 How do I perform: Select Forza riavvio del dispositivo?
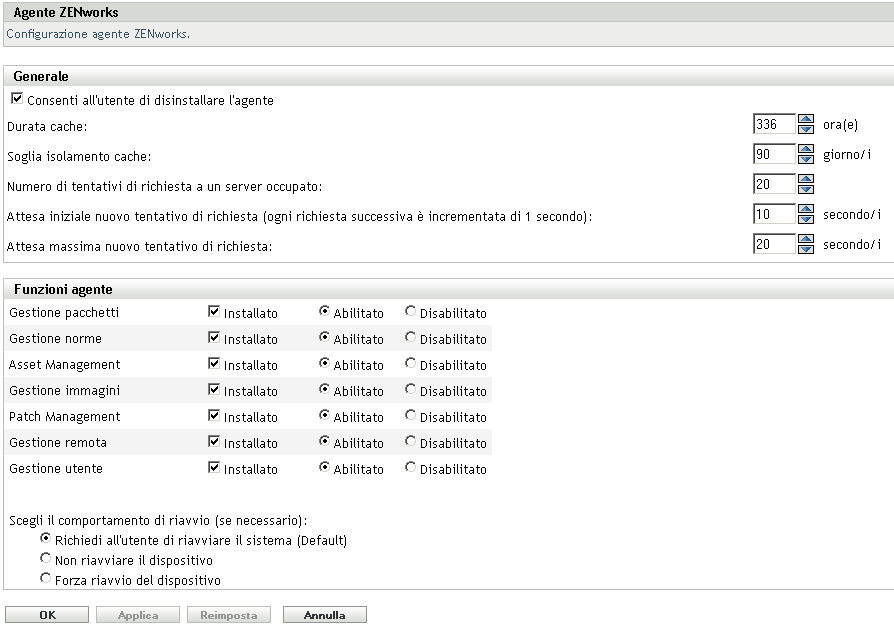click(x=45, y=579)
